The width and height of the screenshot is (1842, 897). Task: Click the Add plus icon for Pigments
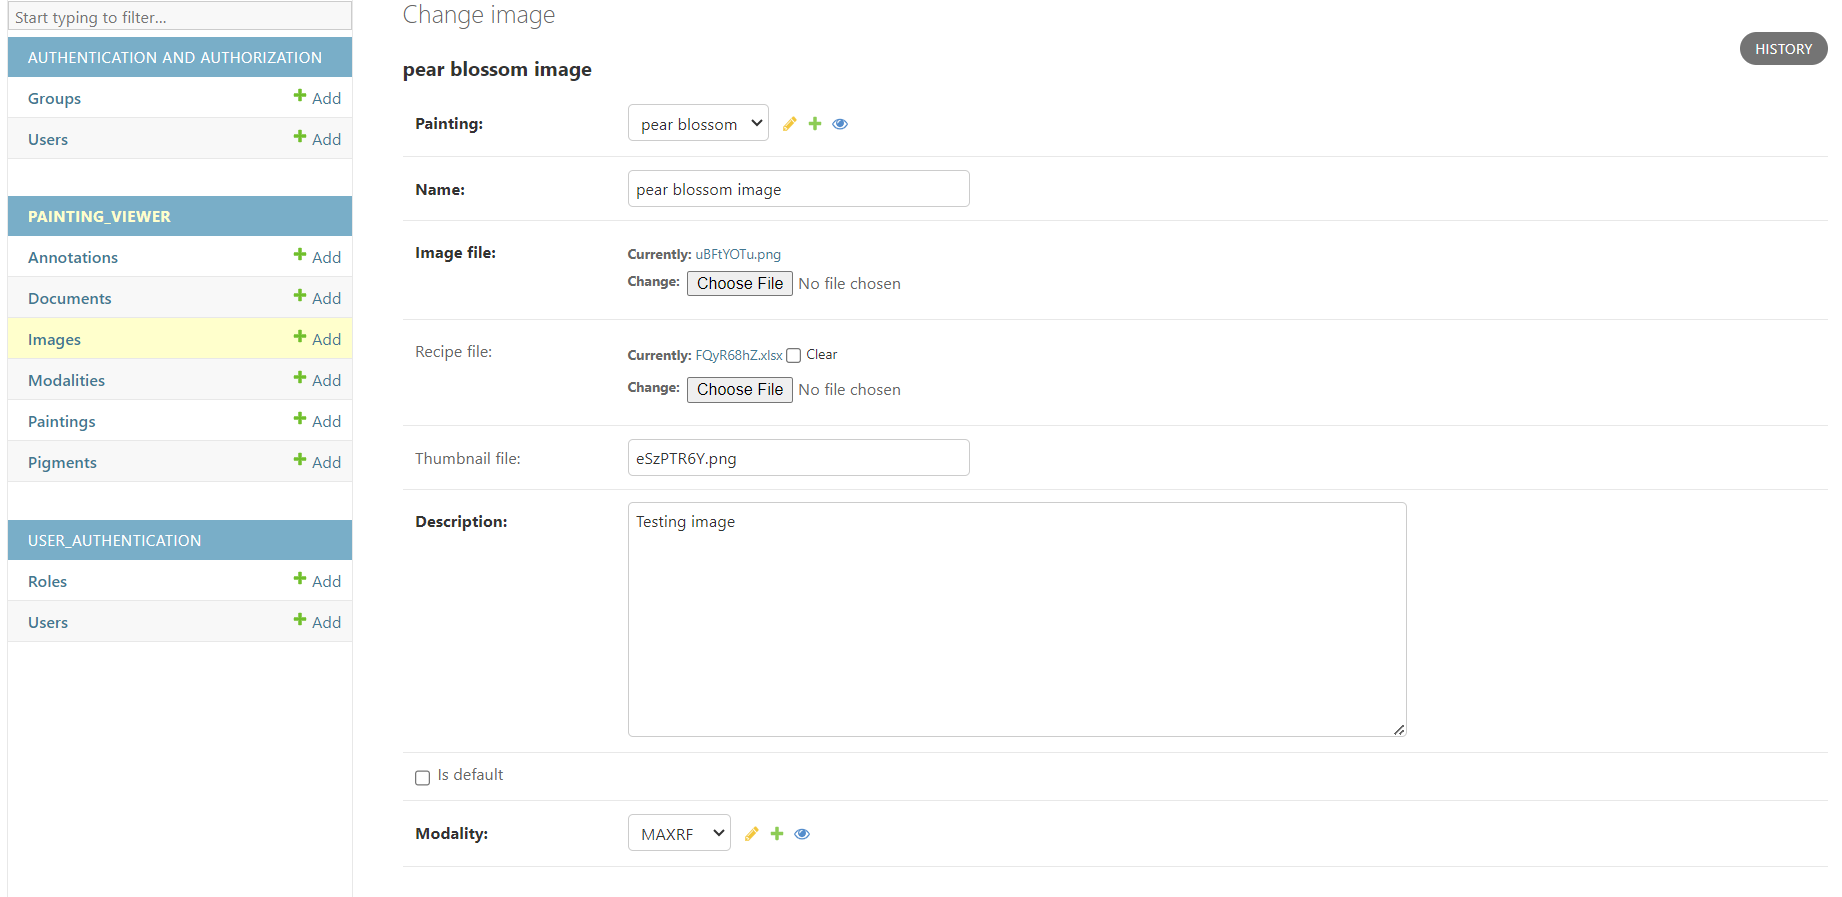pyautogui.click(x=300, y=460)
